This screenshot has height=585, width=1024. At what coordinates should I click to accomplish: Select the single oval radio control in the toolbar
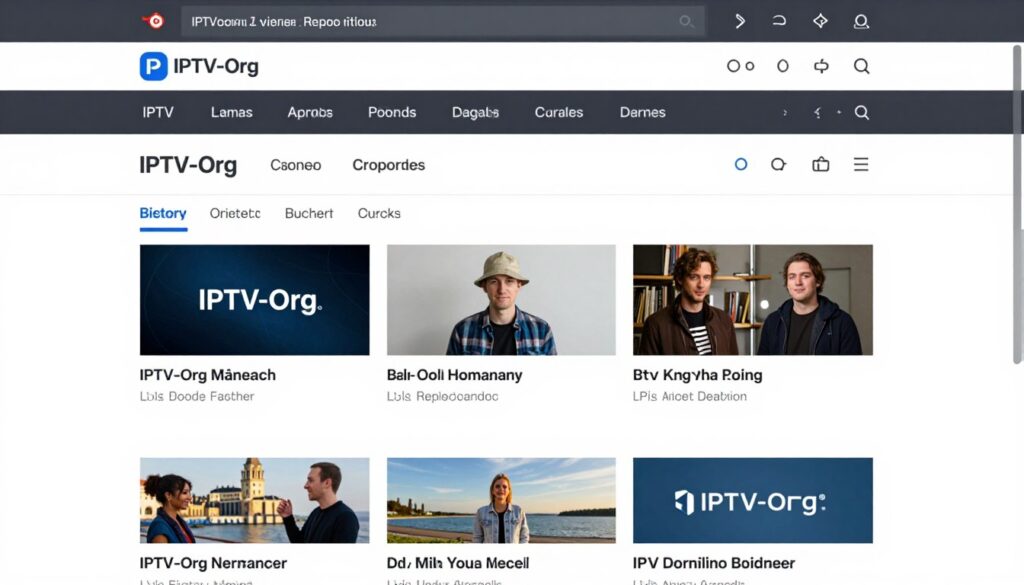click(x=782, y=66)
